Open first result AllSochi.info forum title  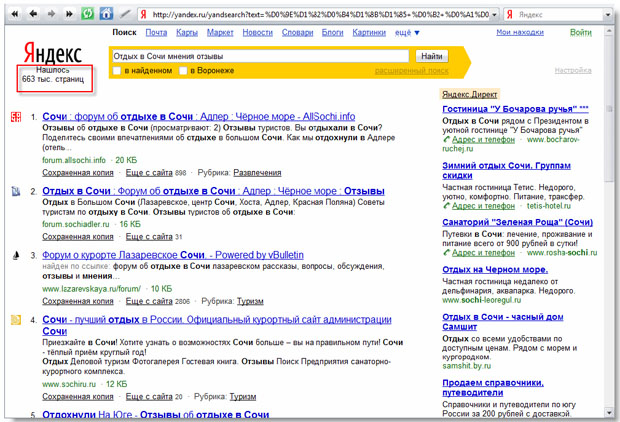coord(198,117)
